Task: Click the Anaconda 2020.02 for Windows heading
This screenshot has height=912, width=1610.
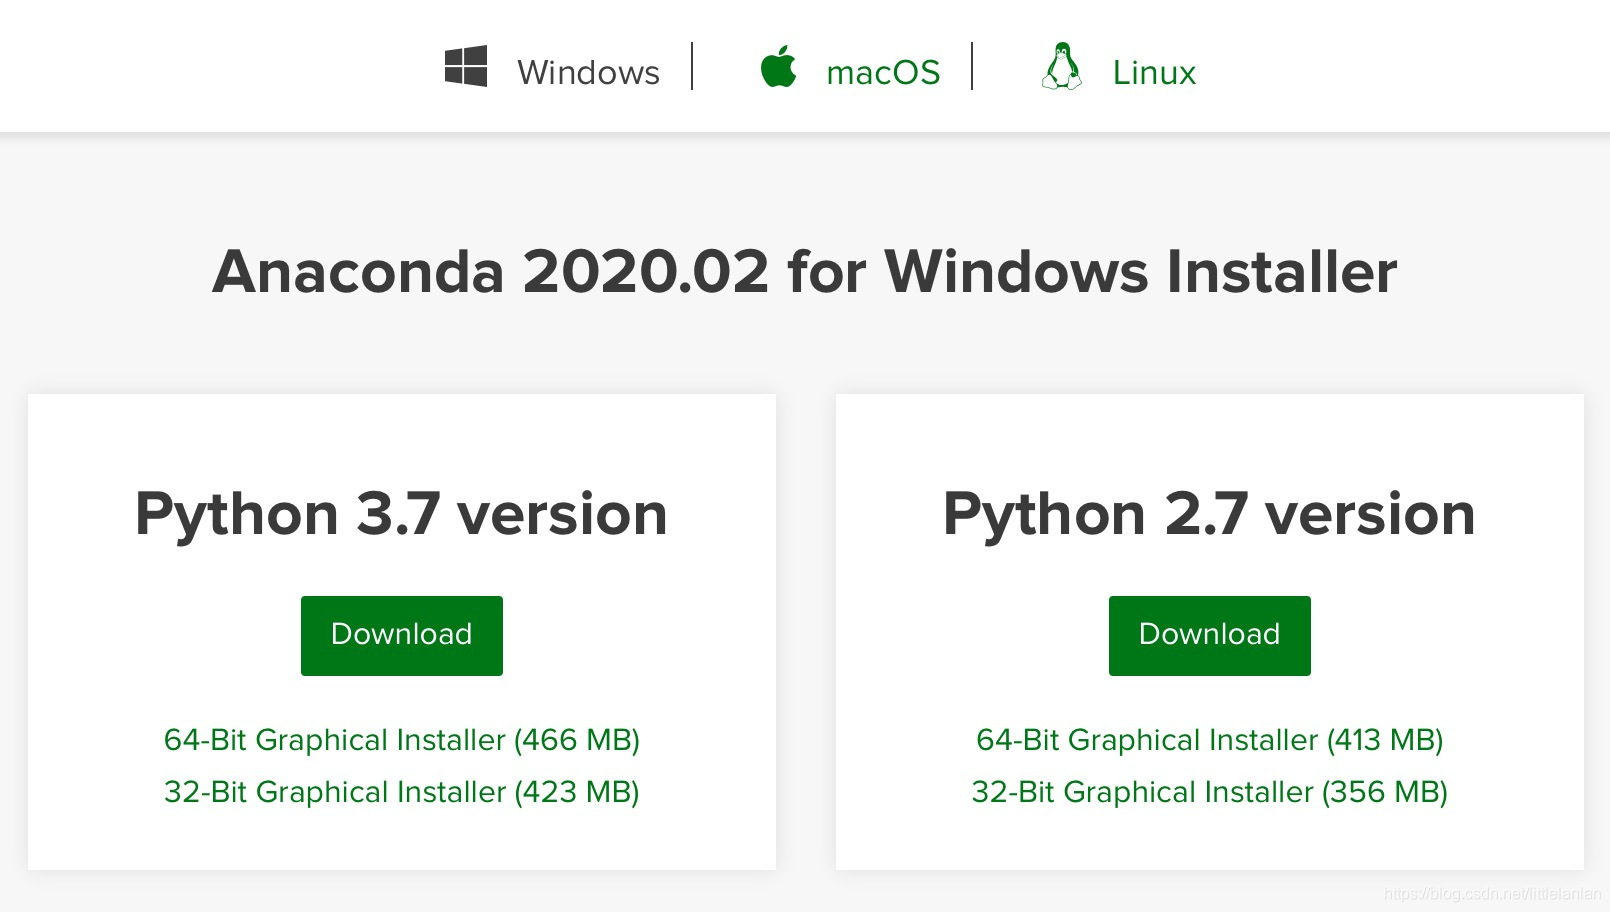Action: (x=805, y=272)
